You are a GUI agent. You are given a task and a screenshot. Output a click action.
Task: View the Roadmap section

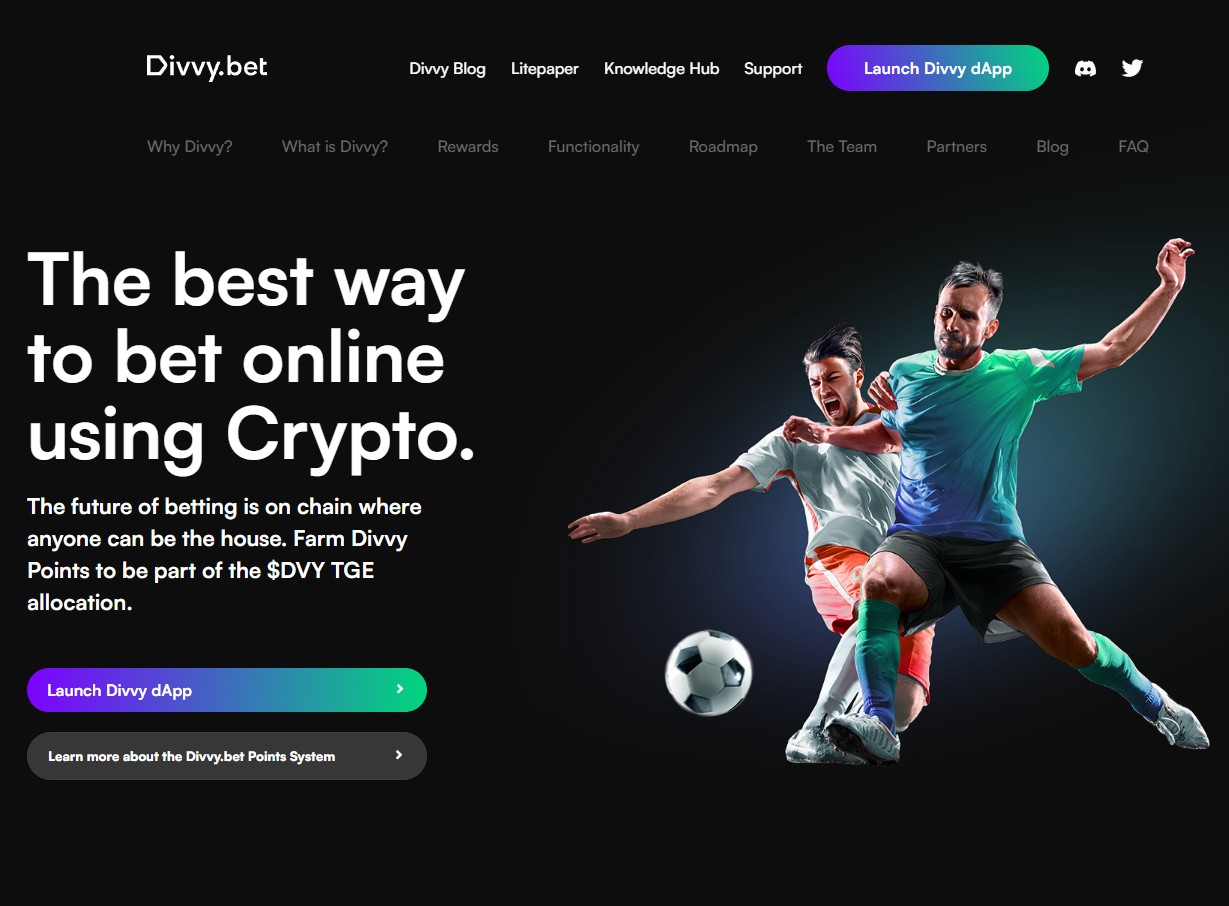(723, 146)
